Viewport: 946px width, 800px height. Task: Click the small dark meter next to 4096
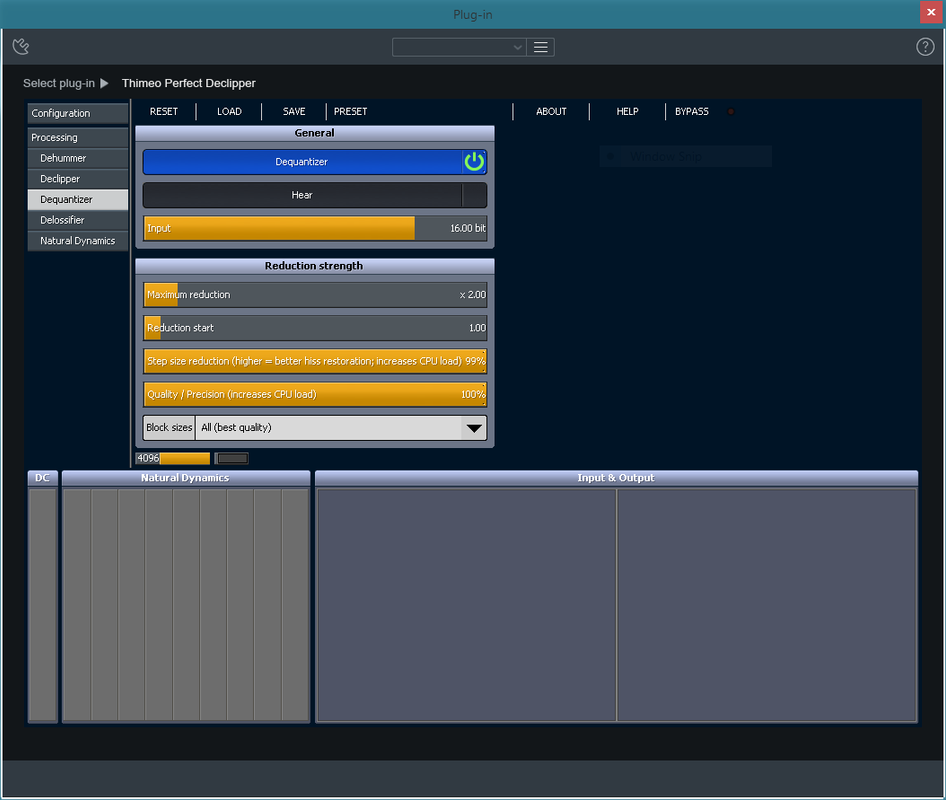coord(232,459)
